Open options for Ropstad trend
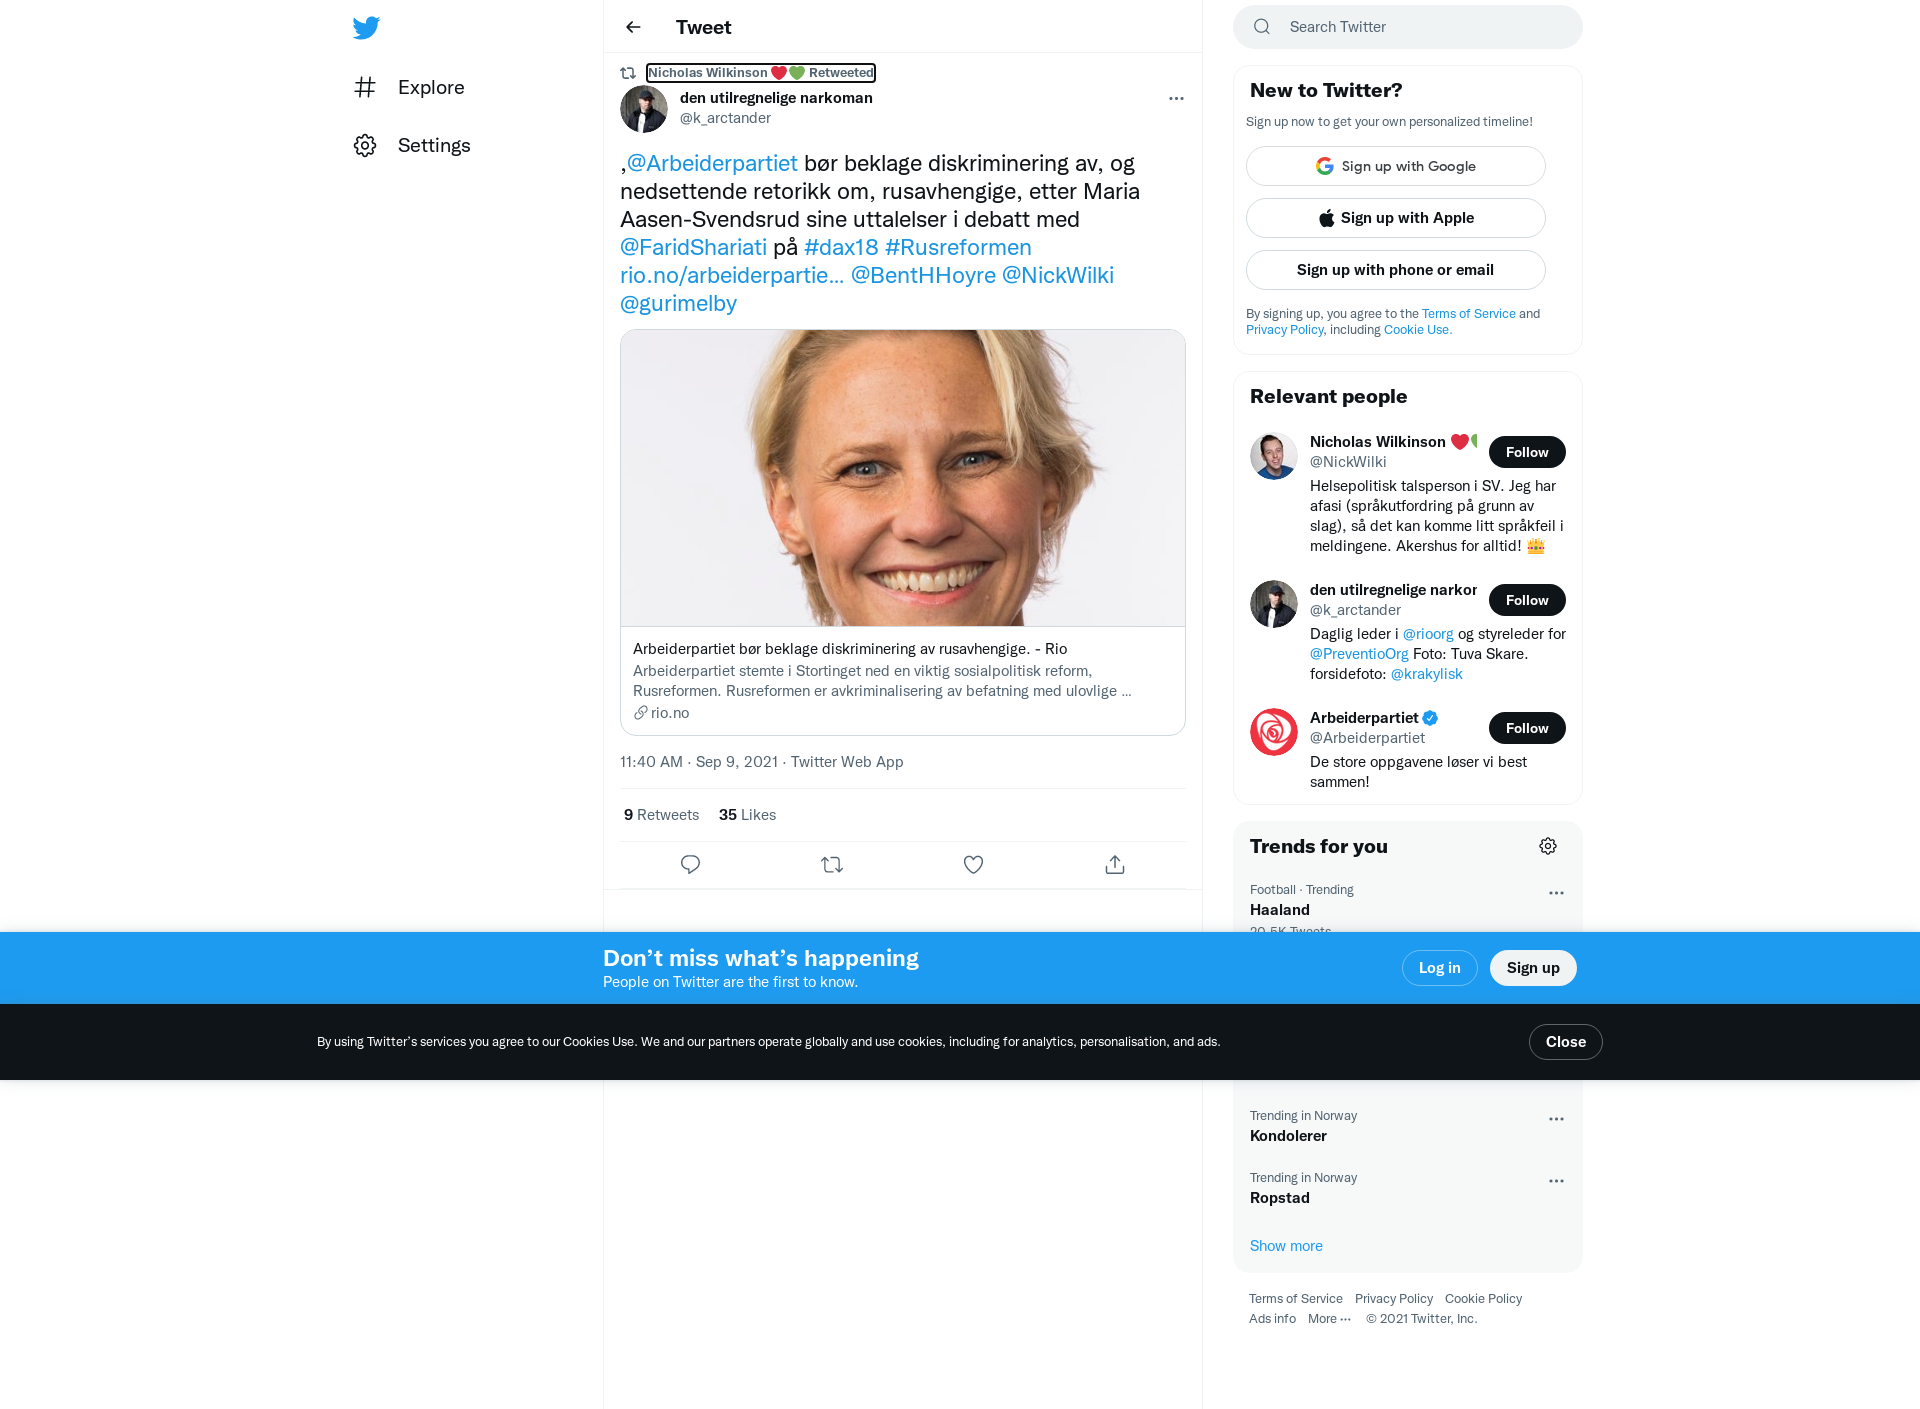The width and height of the screenshot is (1920, 1409). pos(1556,1181)
